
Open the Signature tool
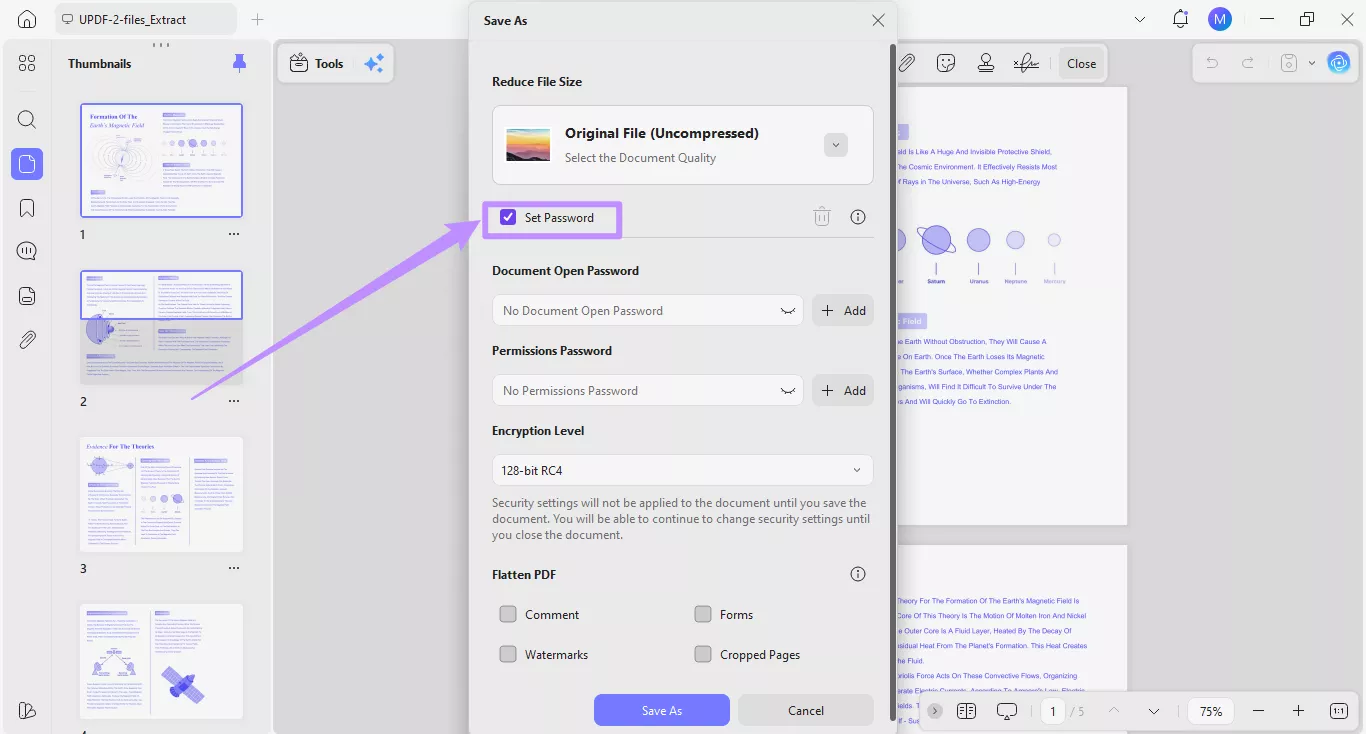(1025, 62)
